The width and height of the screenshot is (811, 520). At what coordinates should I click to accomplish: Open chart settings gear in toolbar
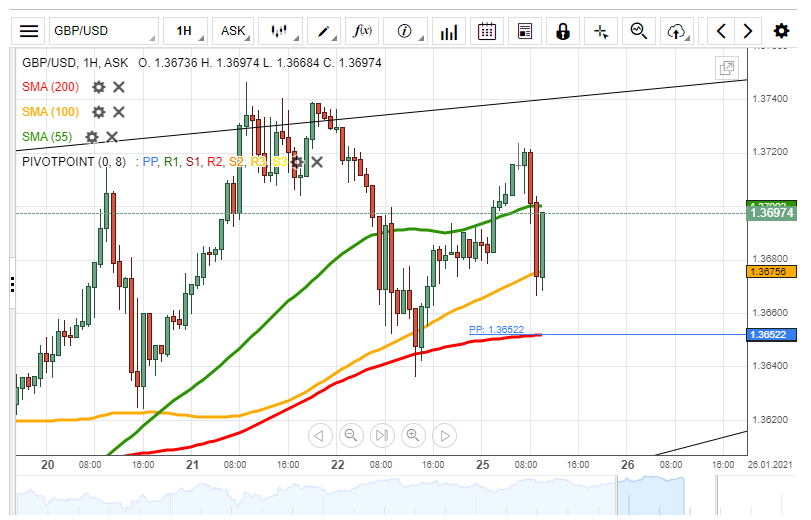(781, 31)
